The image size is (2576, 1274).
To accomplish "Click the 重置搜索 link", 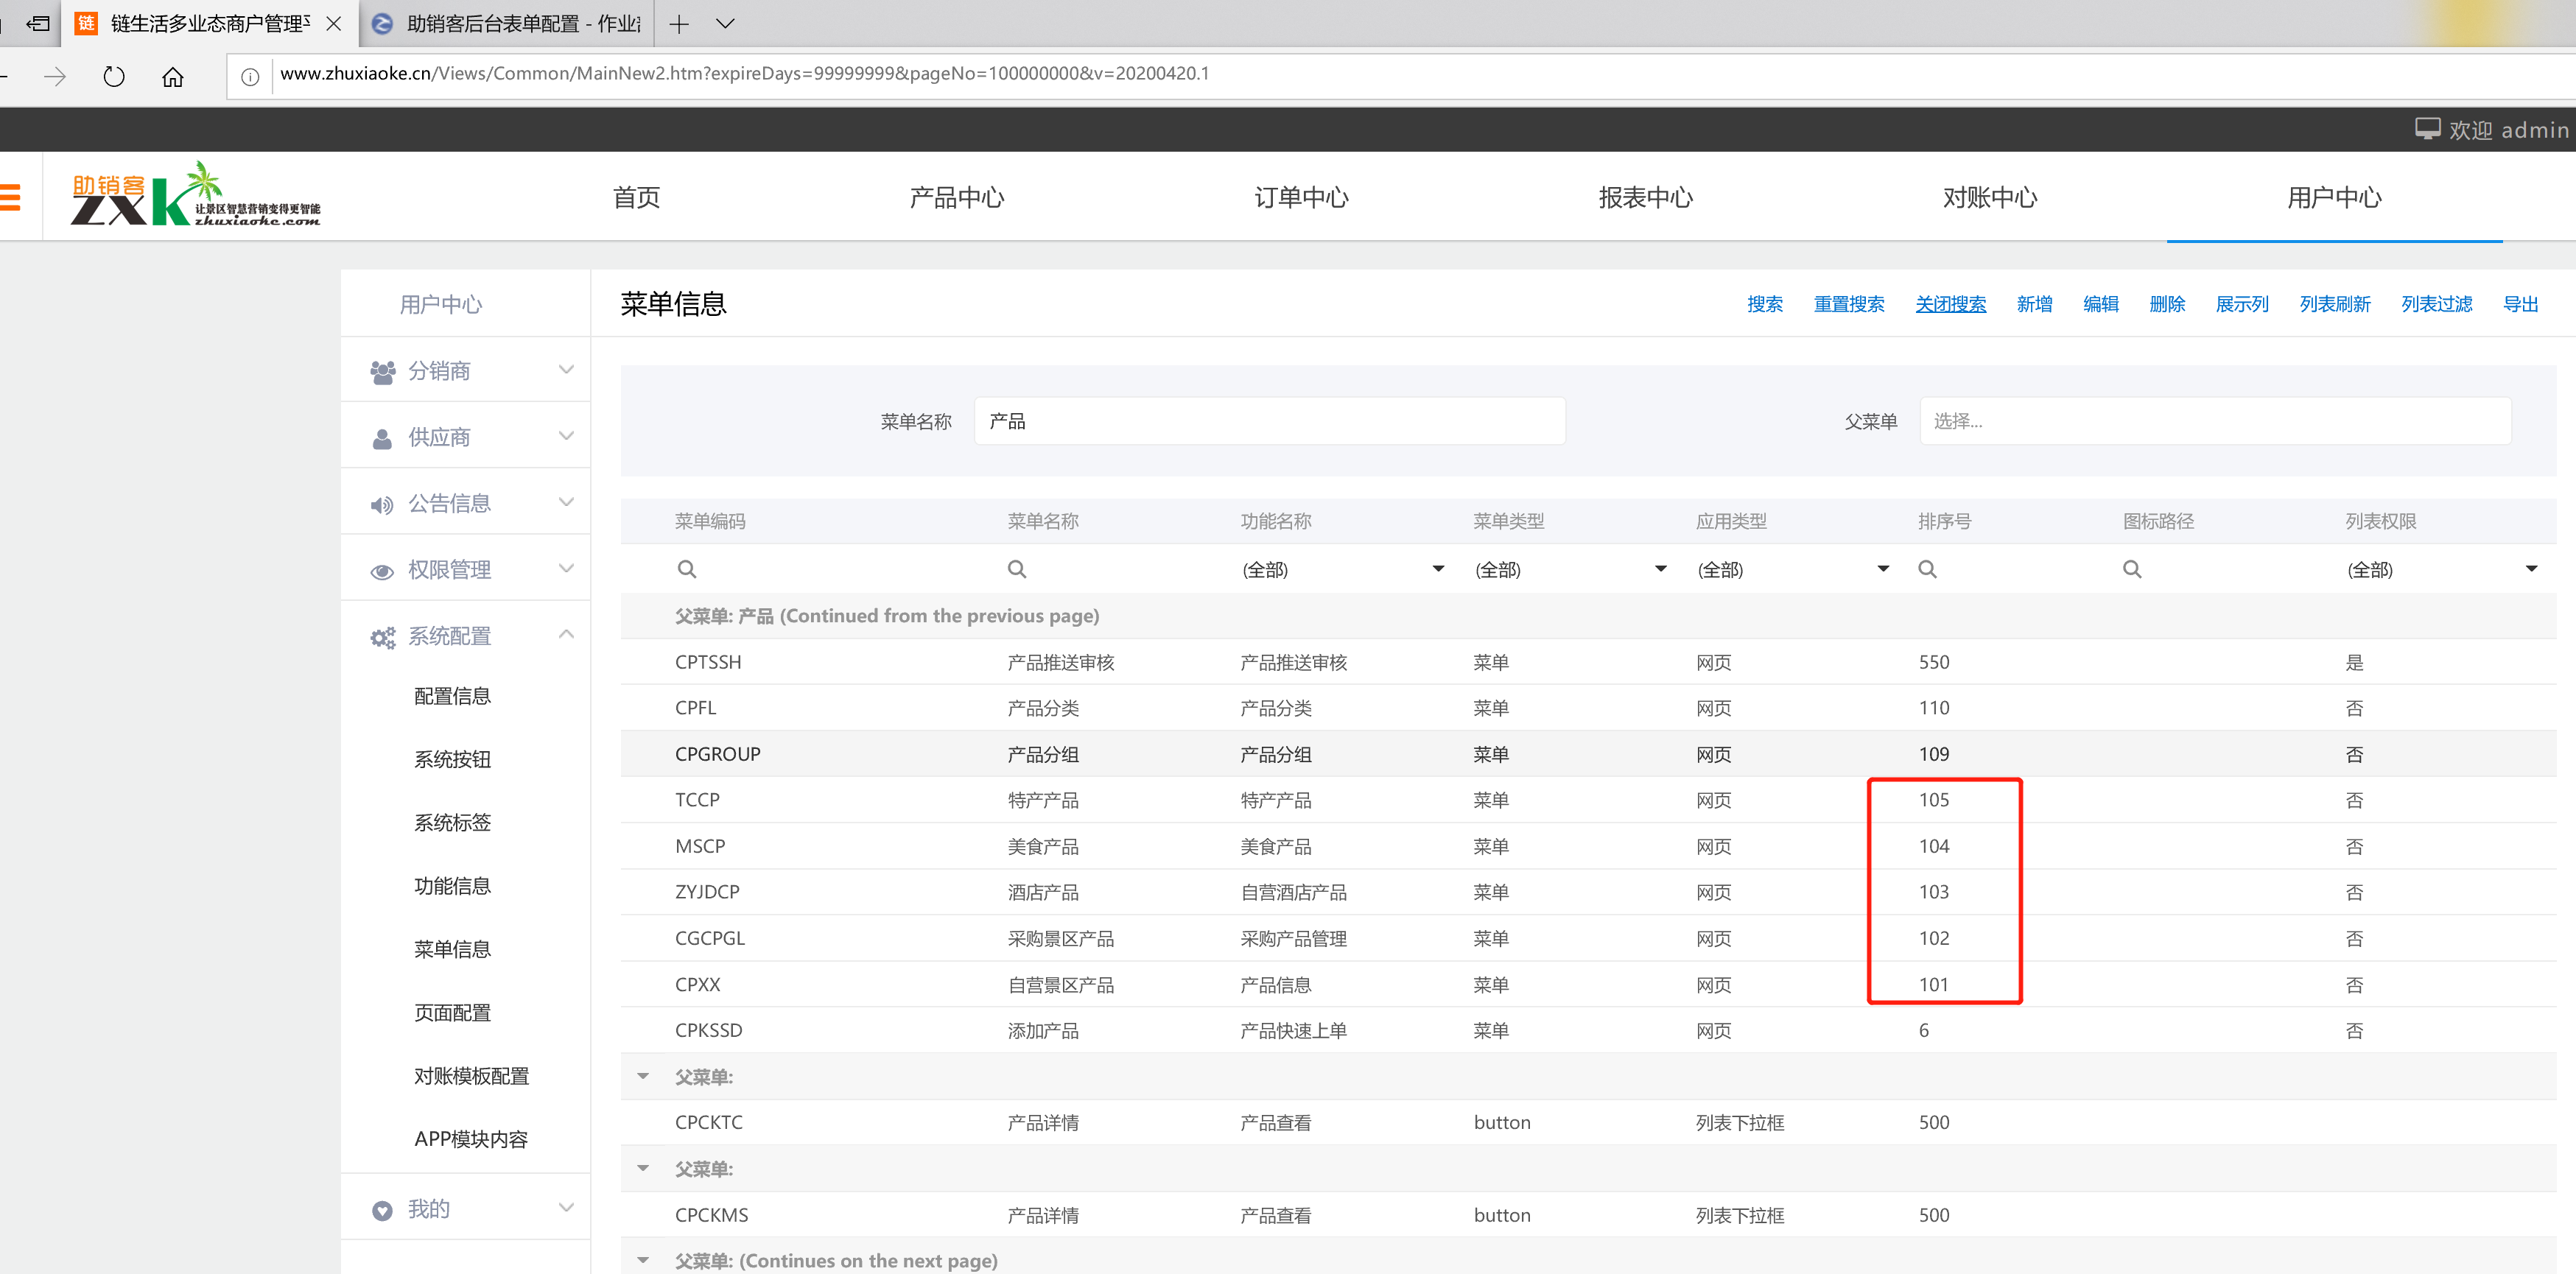I will [1848, 304].
